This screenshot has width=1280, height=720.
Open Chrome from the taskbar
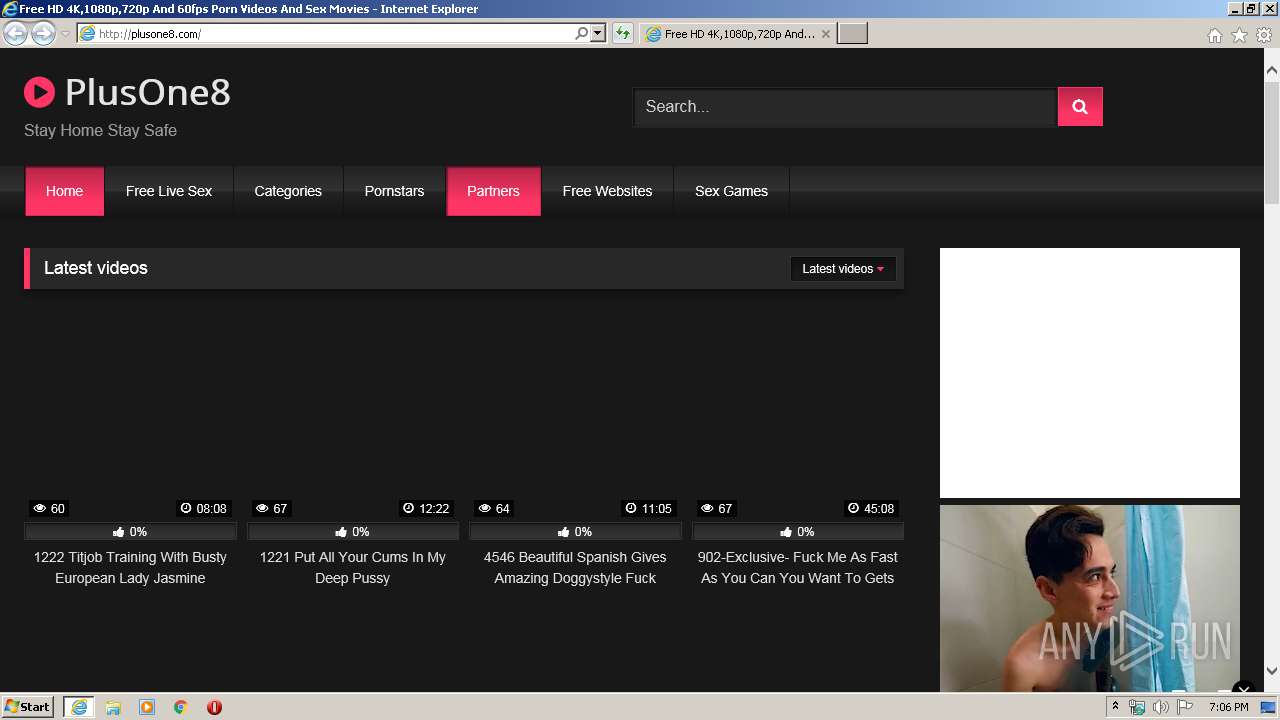pos(181,707)
